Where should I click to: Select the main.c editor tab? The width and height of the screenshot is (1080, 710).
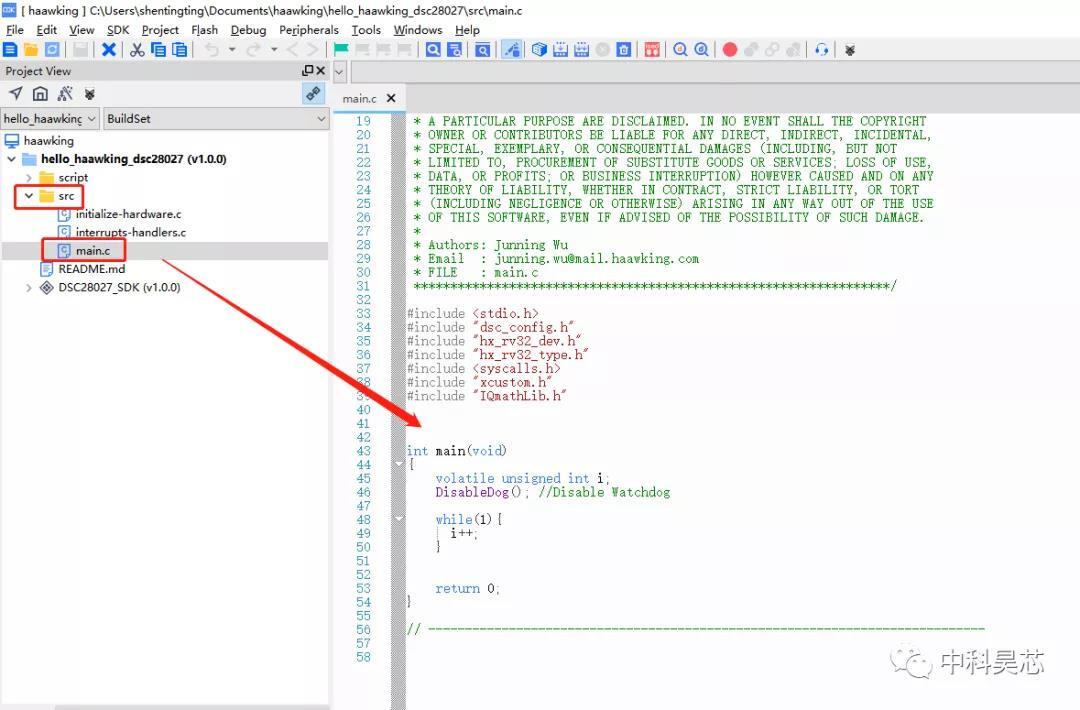pyautogui.click(x=360, y=98)
